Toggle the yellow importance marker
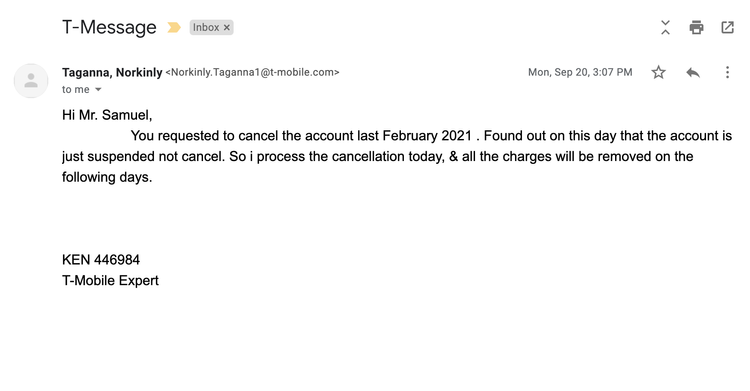 click(174, 27)
